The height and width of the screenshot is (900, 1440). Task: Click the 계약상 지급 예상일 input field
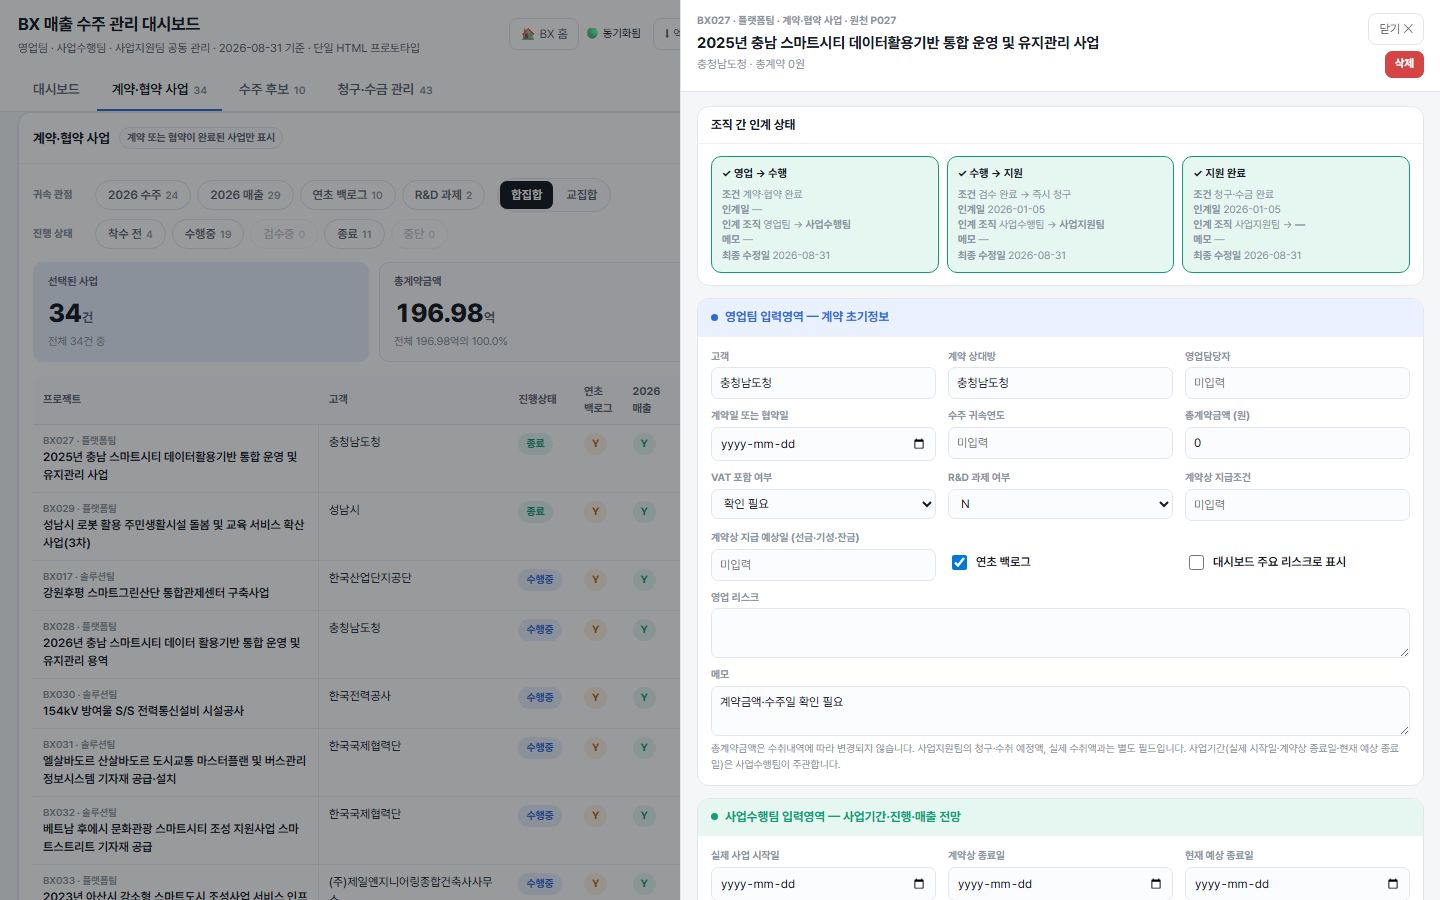pos(823,565)
